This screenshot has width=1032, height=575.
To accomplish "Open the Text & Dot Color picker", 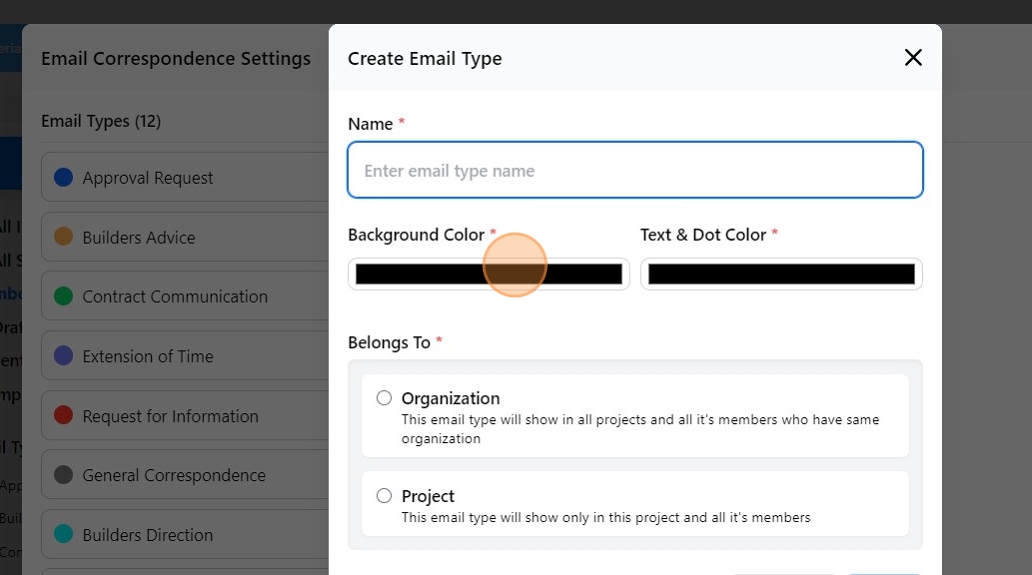I will point(781,274).
